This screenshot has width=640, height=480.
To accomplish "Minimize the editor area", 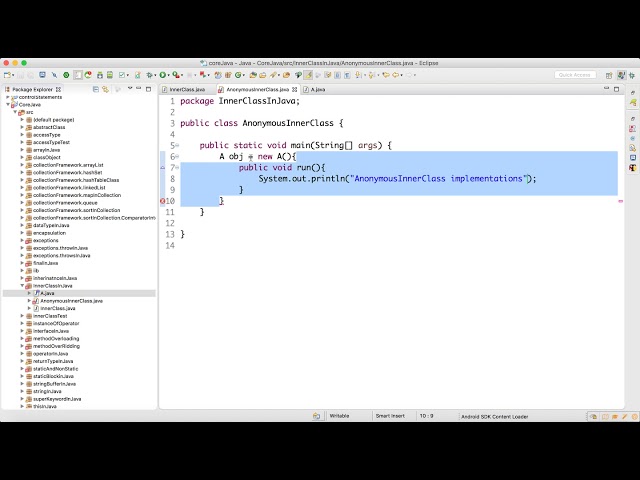I will pos(606,88).
